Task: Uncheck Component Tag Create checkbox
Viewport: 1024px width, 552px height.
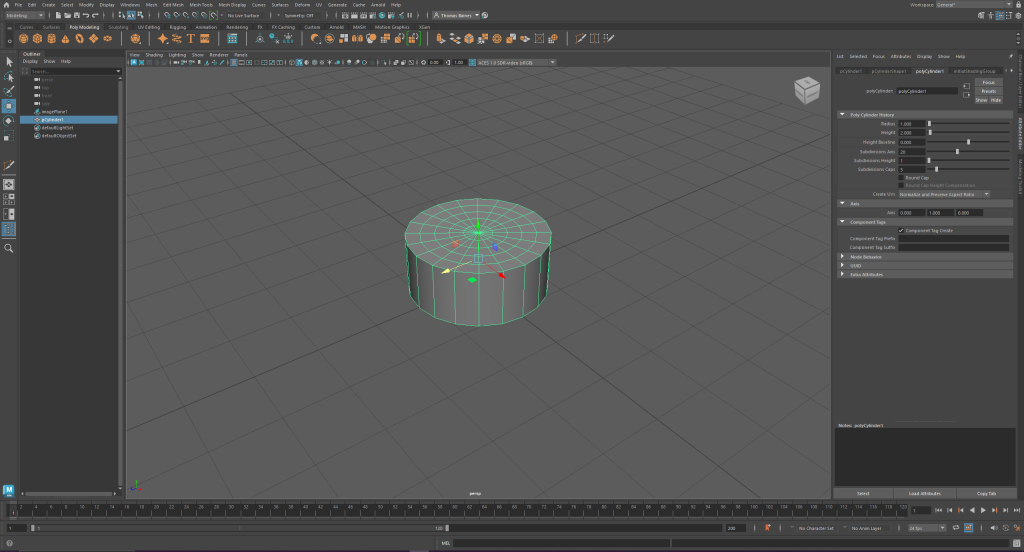Action: (902, 230)
